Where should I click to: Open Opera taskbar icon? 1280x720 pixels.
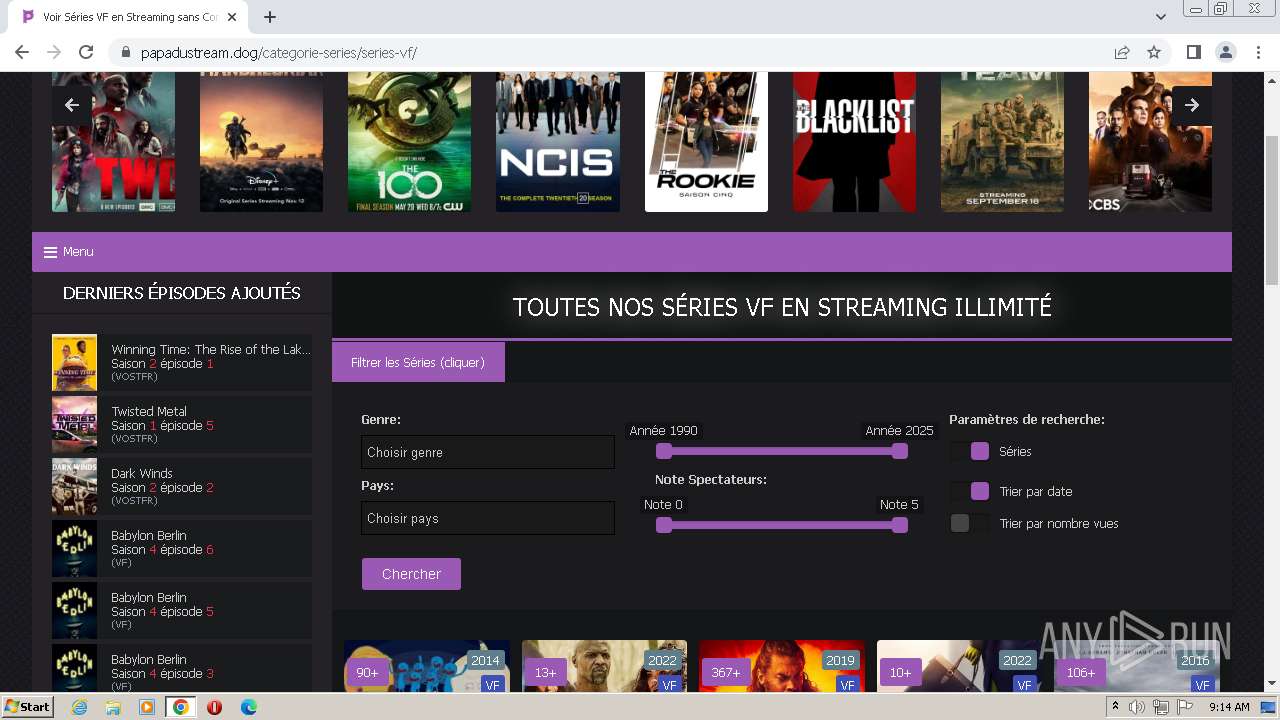[x=214, y=707]
